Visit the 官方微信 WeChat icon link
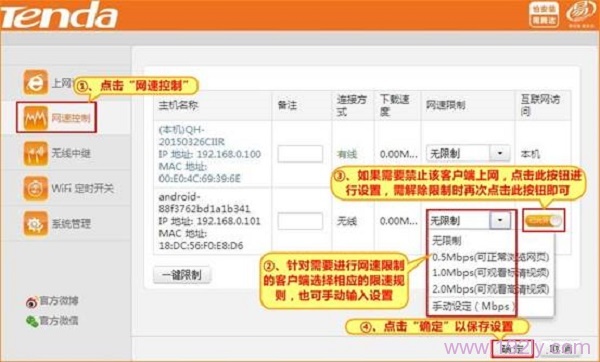Screen dimensions: 600x362 pos(32,321)
